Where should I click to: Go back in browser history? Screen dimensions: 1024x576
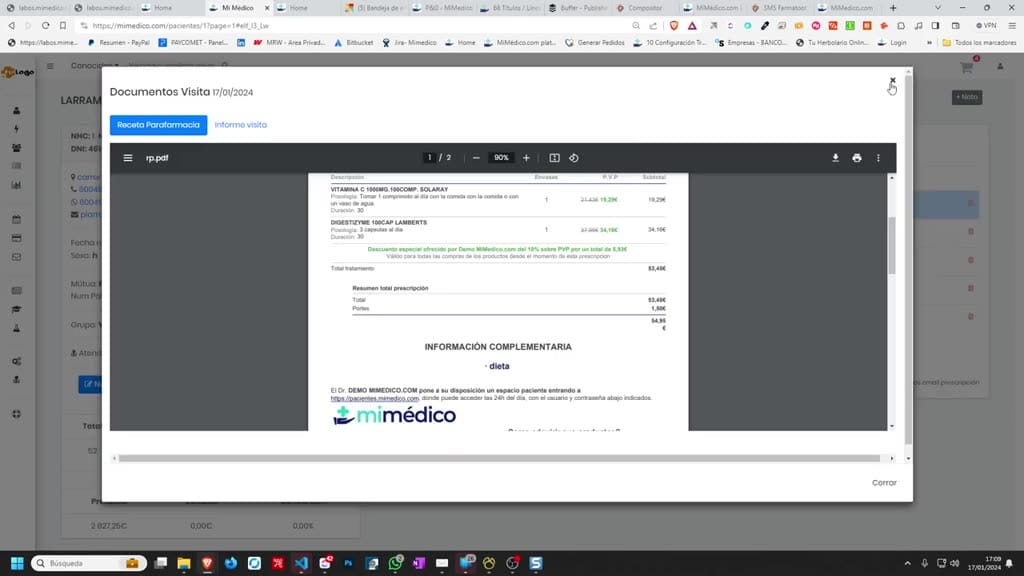pos(12,25)
